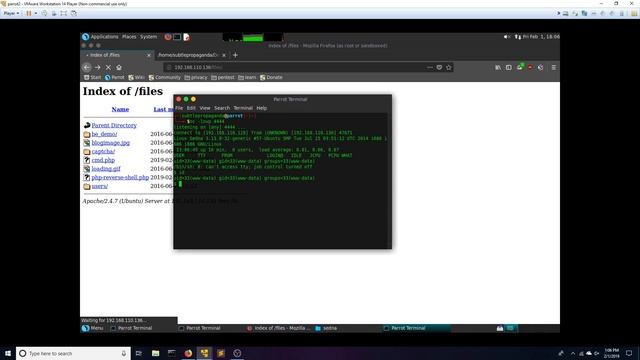Send Ctrl+Alt+Del via VMware toolbar icon

coord(44,13)
